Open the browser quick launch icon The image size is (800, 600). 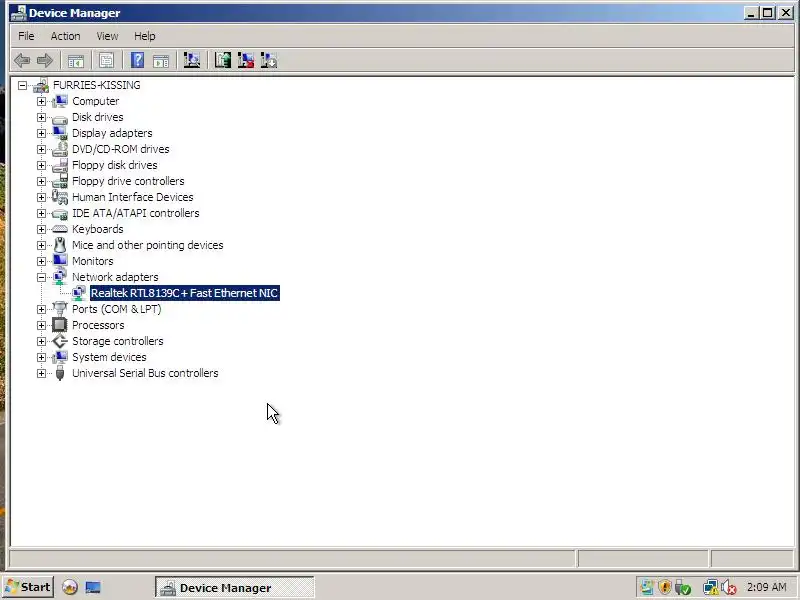click(x=70, y=587)
